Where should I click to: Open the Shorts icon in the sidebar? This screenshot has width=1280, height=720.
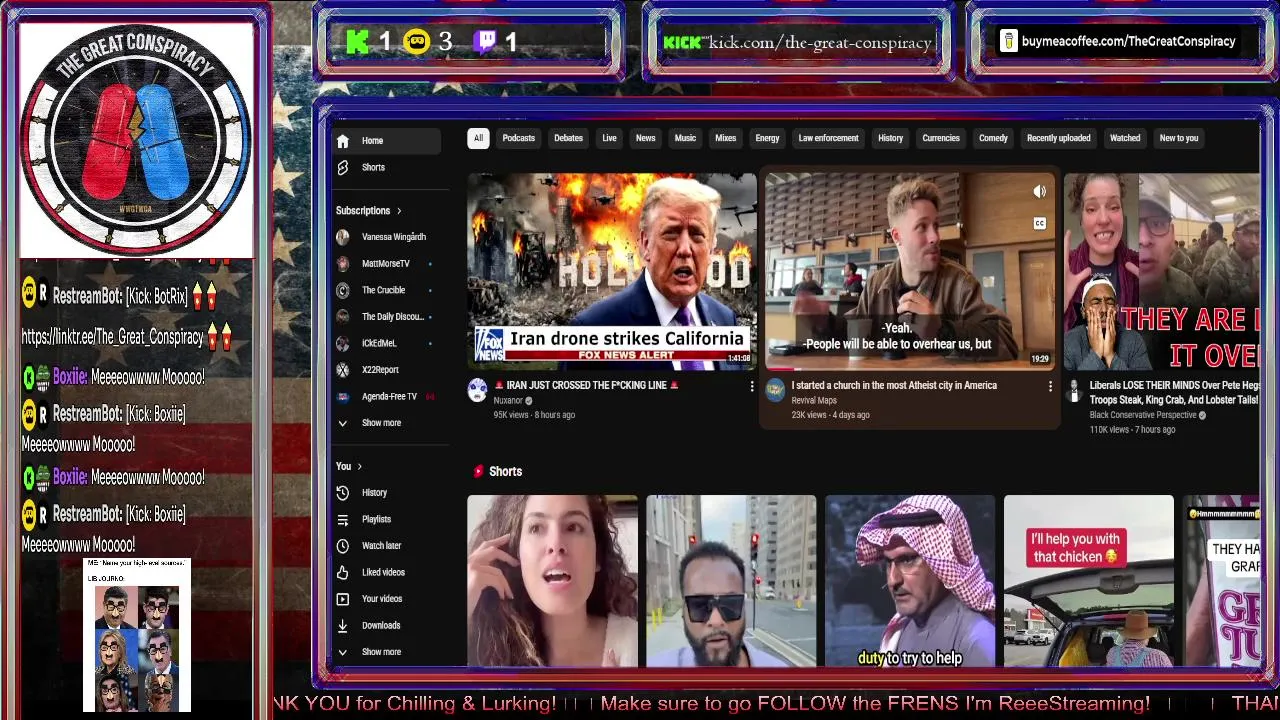click(343, 167)
